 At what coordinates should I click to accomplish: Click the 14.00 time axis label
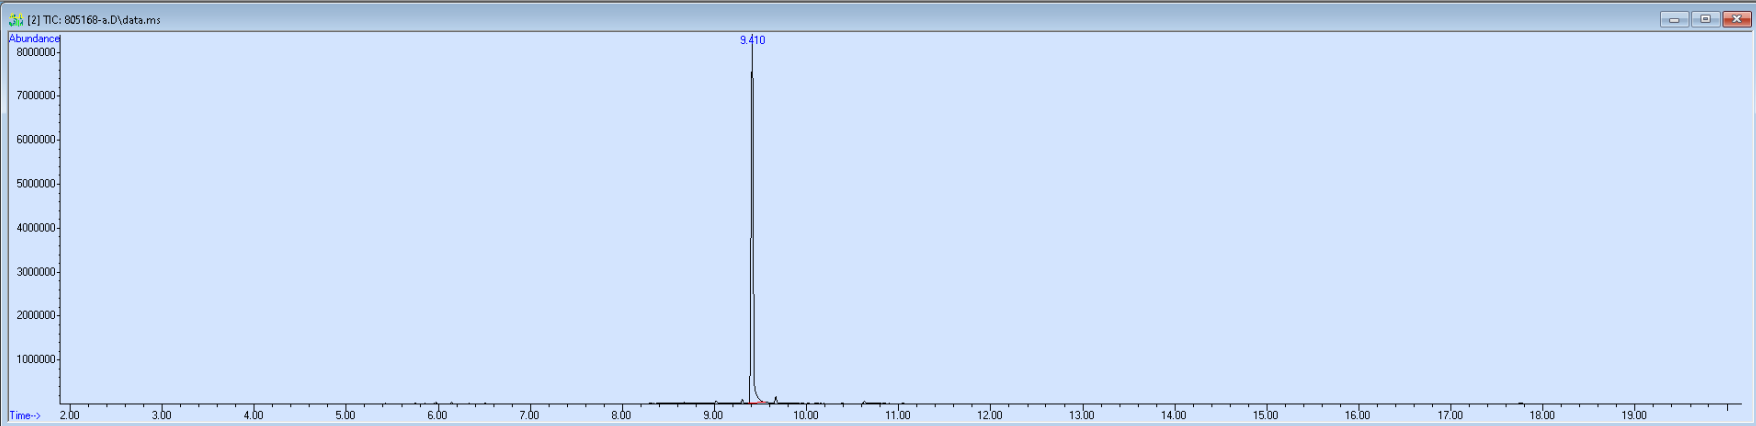[x=1174, y=415]
